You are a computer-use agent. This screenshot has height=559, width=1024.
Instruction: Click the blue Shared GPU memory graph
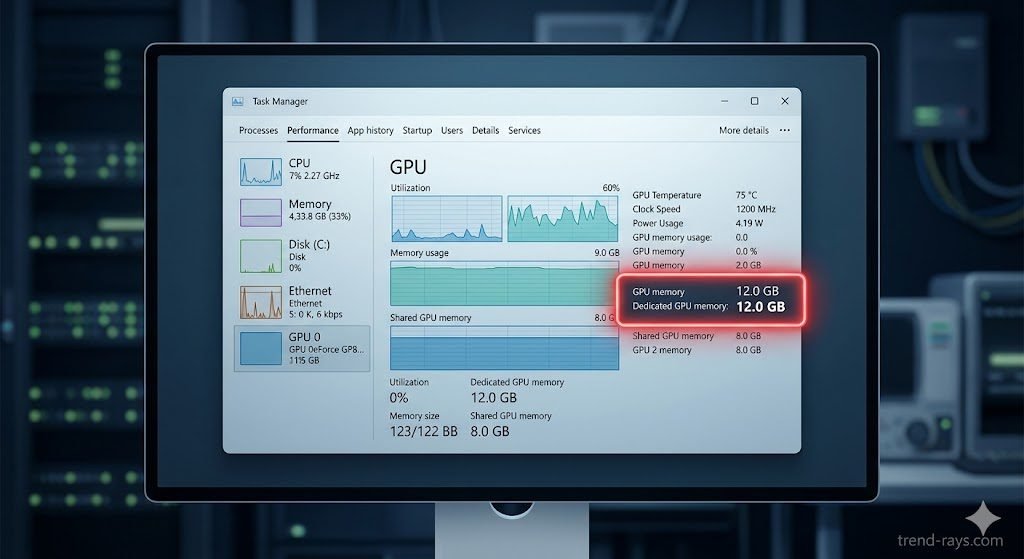(x=504, y=348)
